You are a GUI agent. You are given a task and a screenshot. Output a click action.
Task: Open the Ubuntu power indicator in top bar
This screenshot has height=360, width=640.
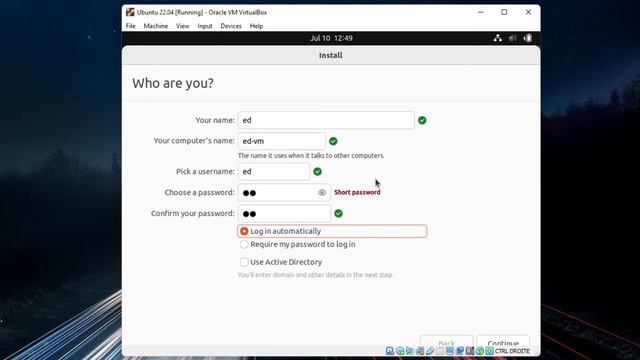click(528, 38)
